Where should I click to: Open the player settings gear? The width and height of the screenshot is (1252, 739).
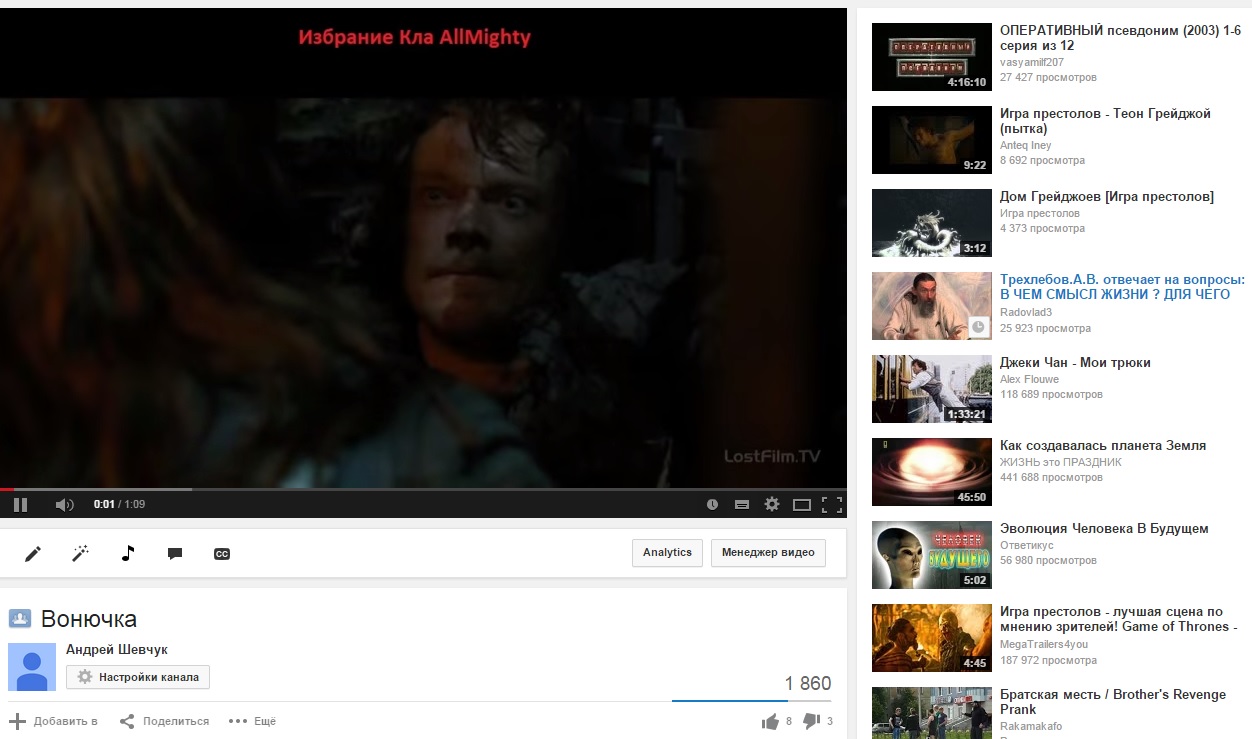772,504
